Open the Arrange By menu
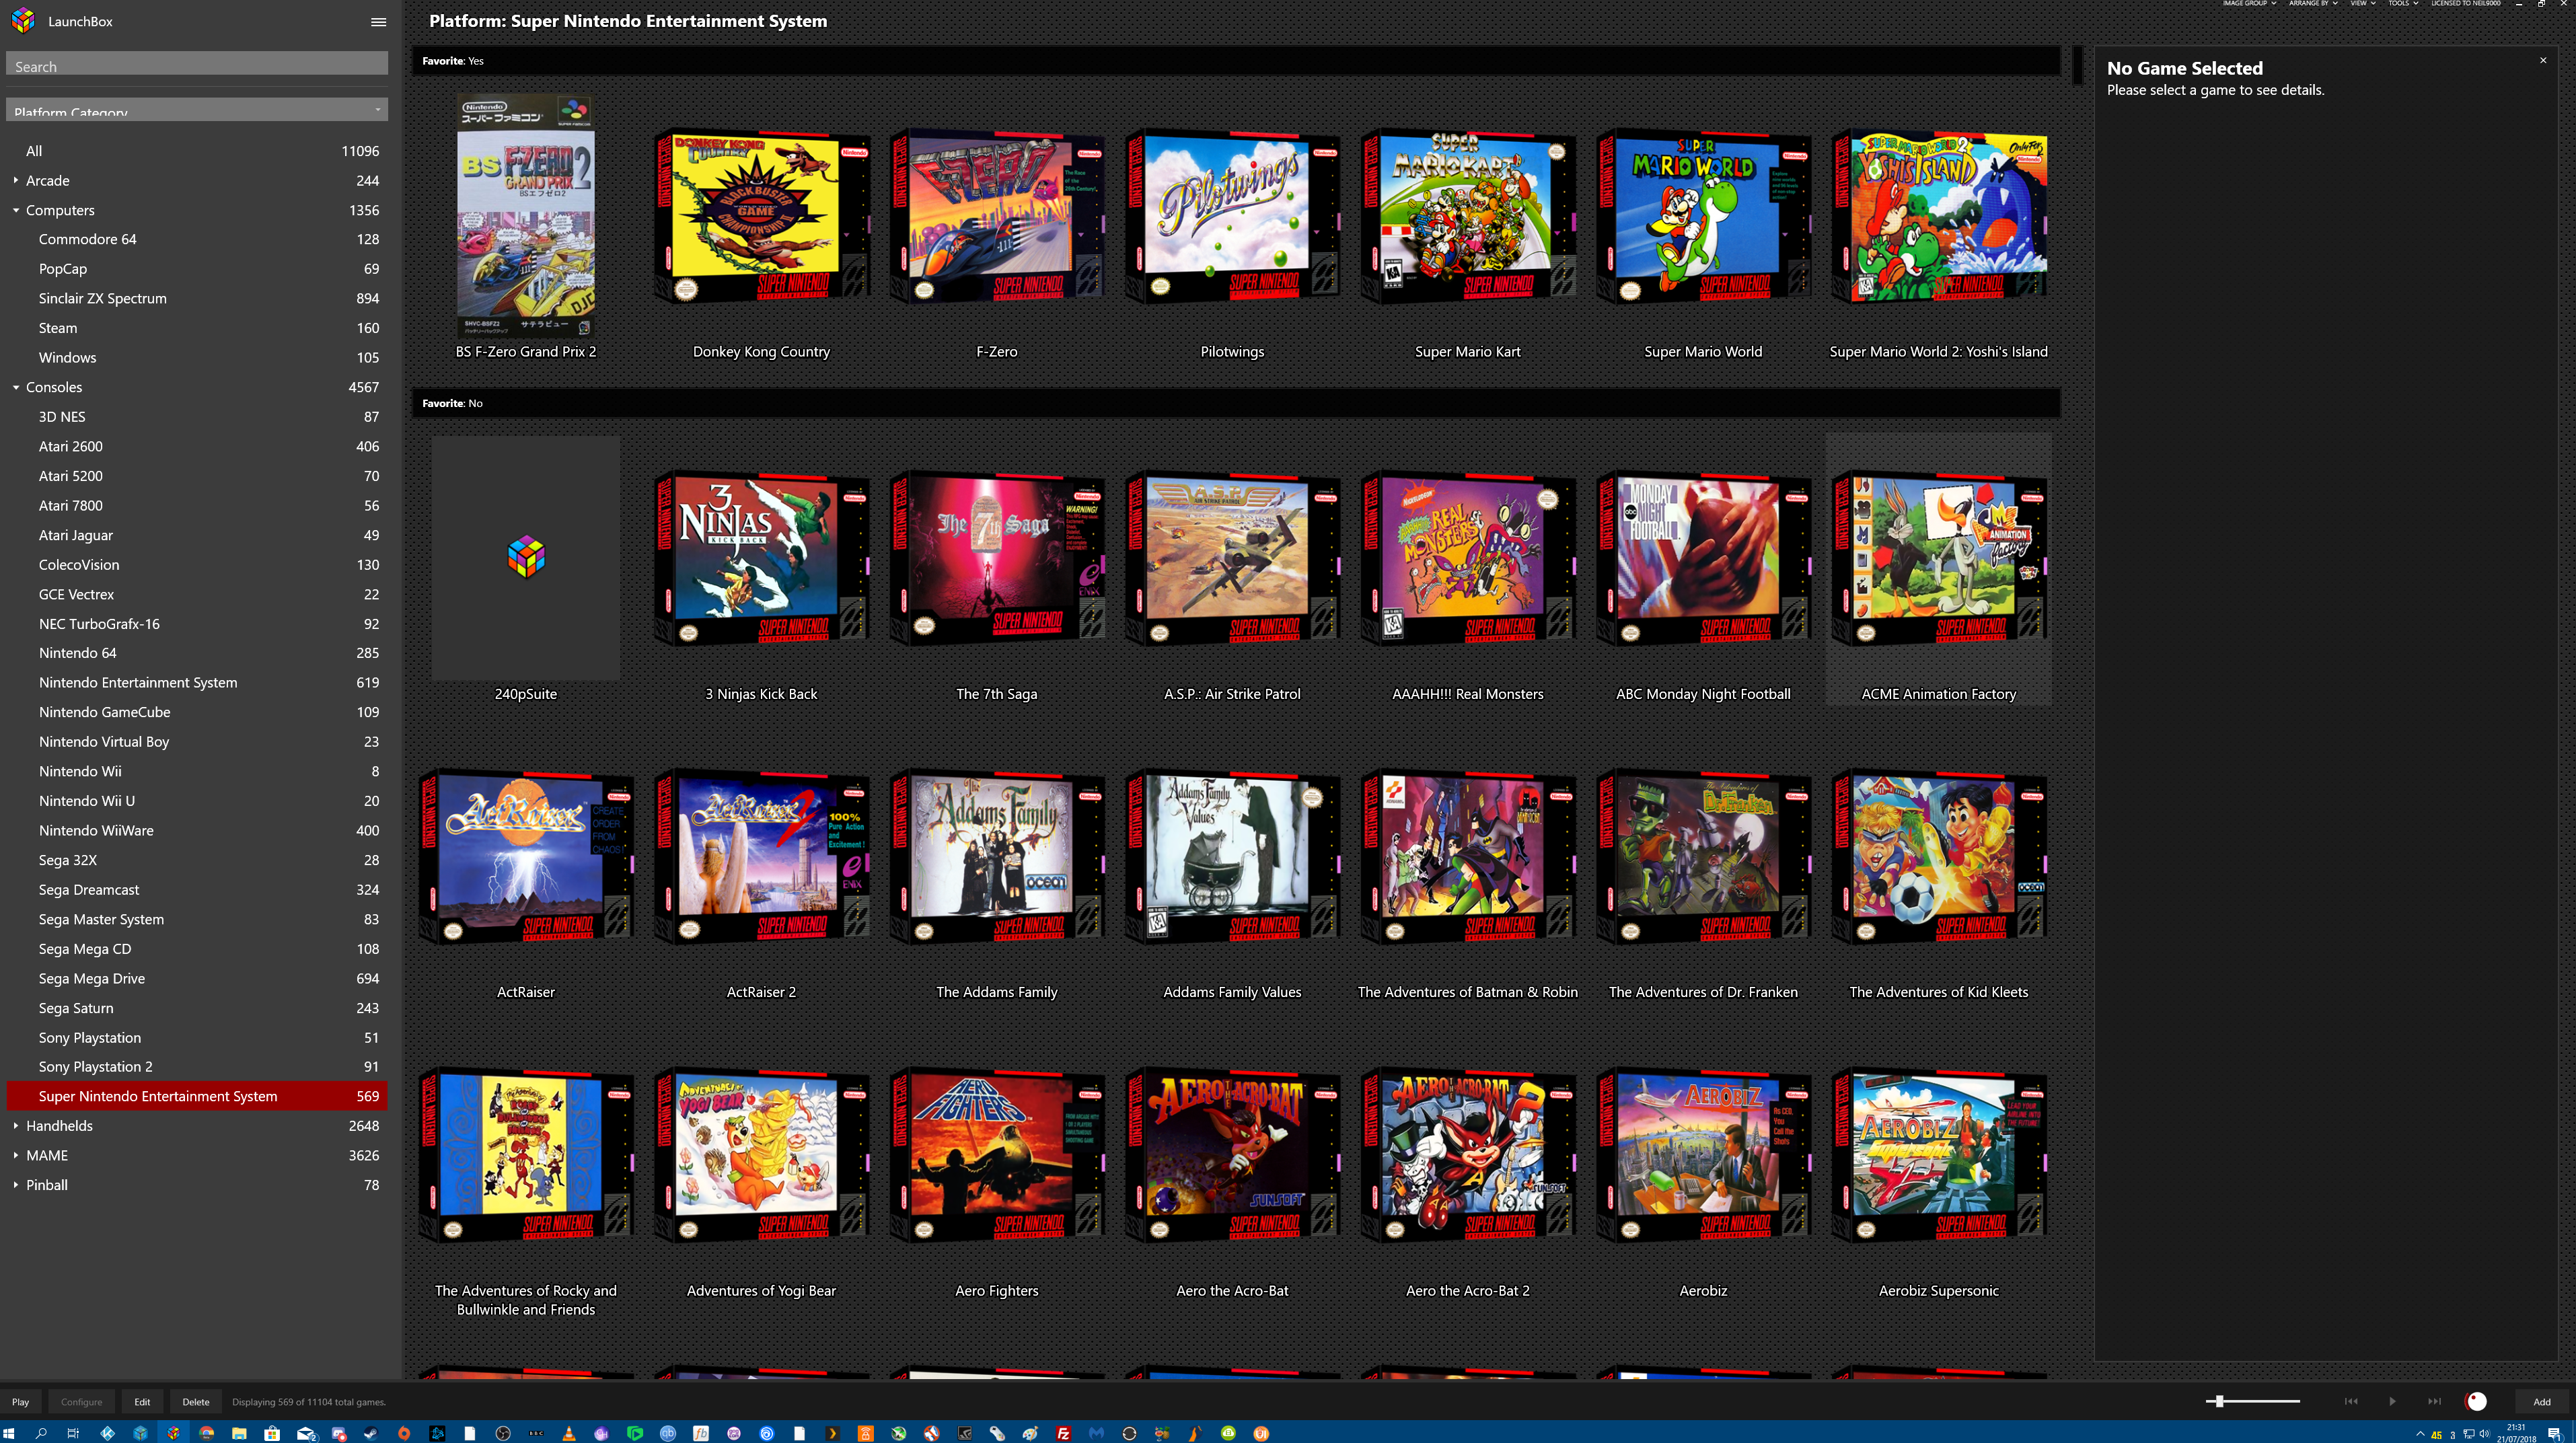The image size is (2576, 1443). point(2313,4)
